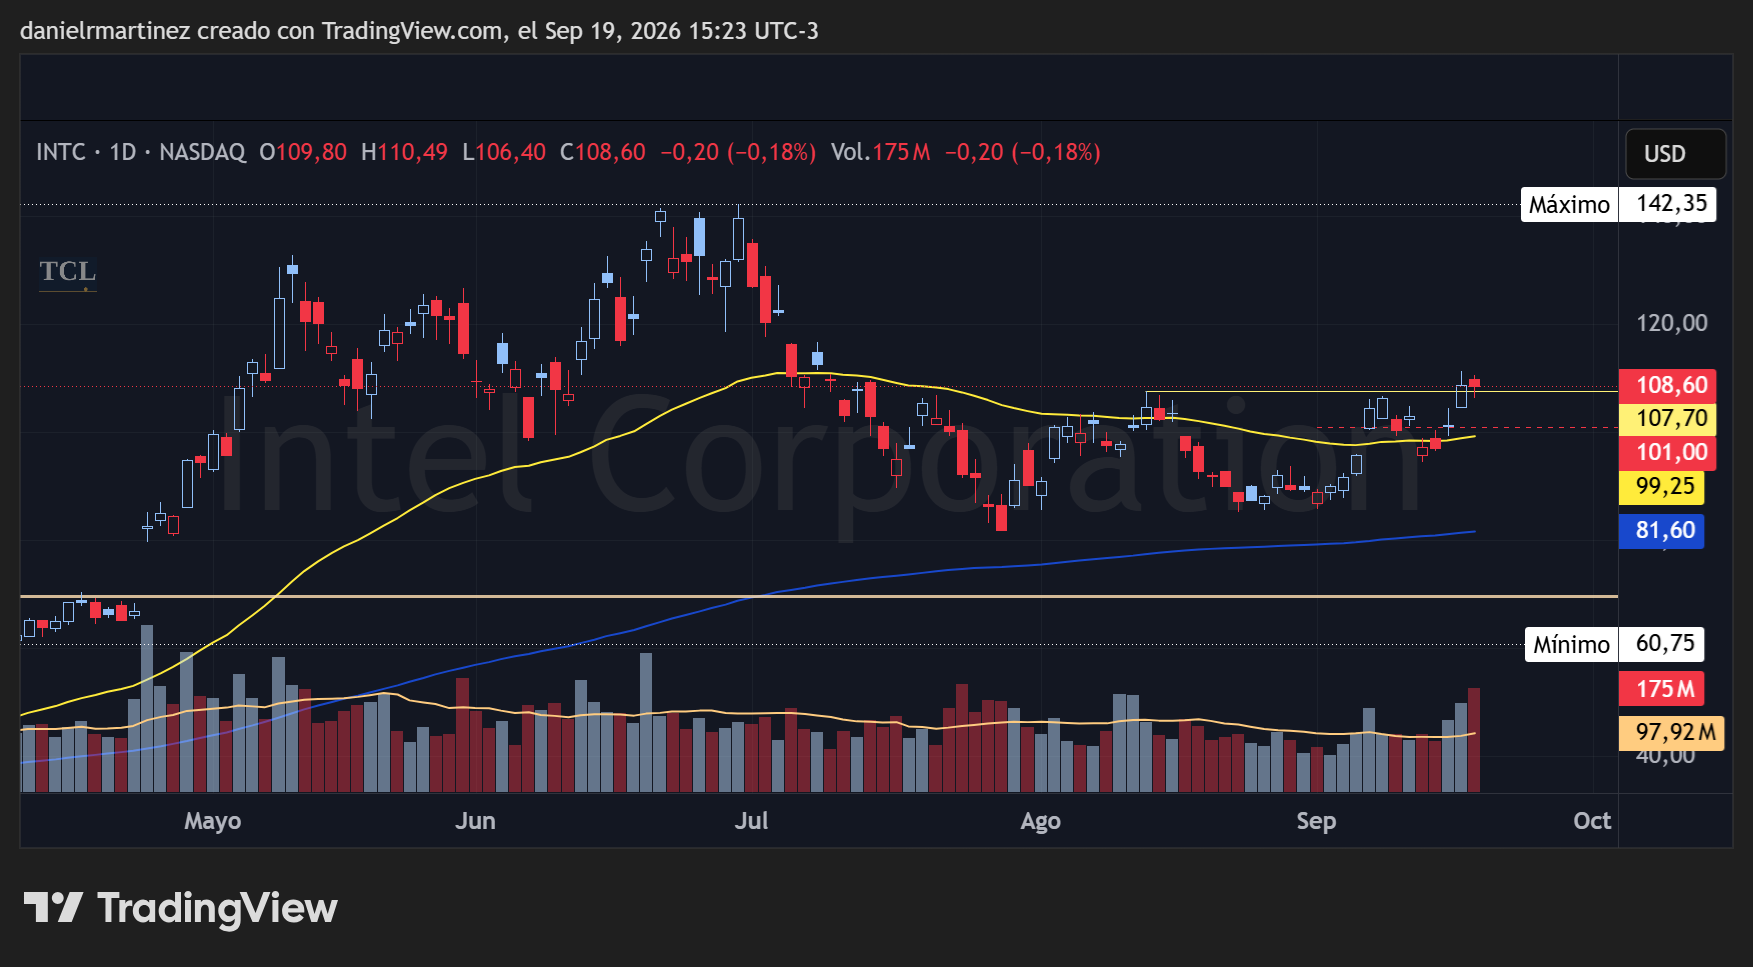Click the Jun label on the time axis
The width and height of the screenshot is (1753, 967).
tap(475, 821)
